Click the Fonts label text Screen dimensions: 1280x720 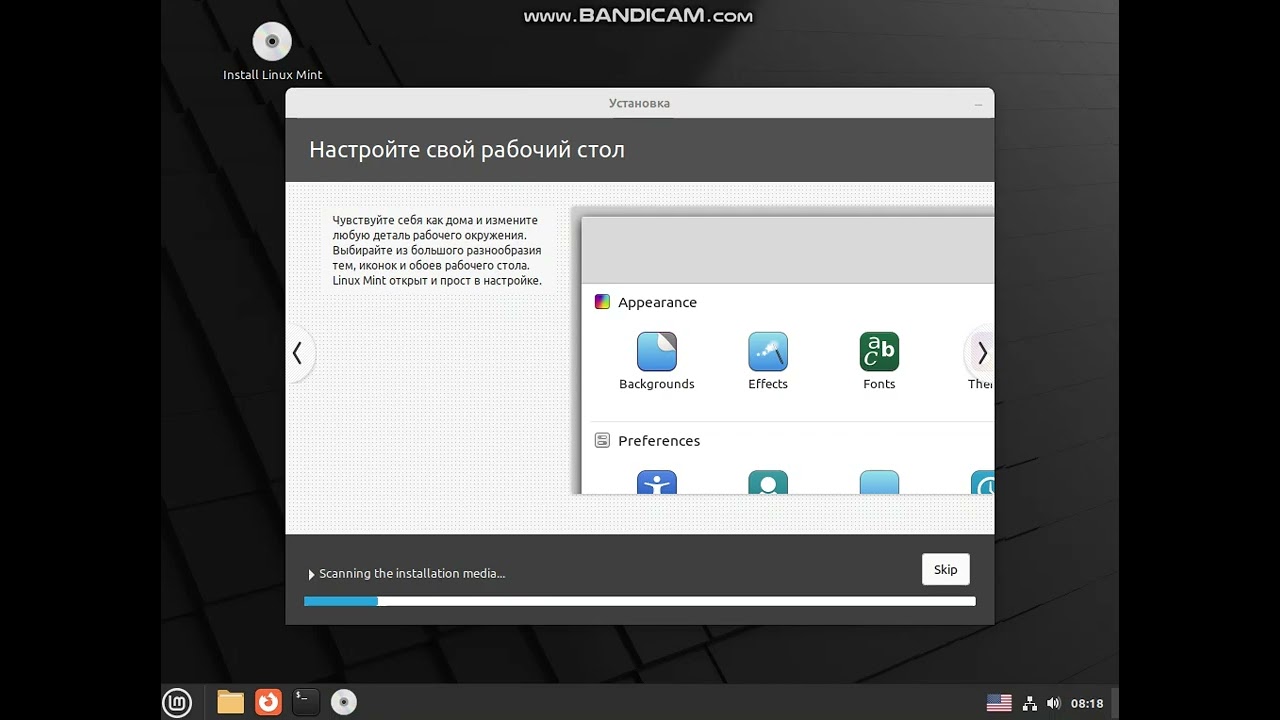[x=879, y=384]
